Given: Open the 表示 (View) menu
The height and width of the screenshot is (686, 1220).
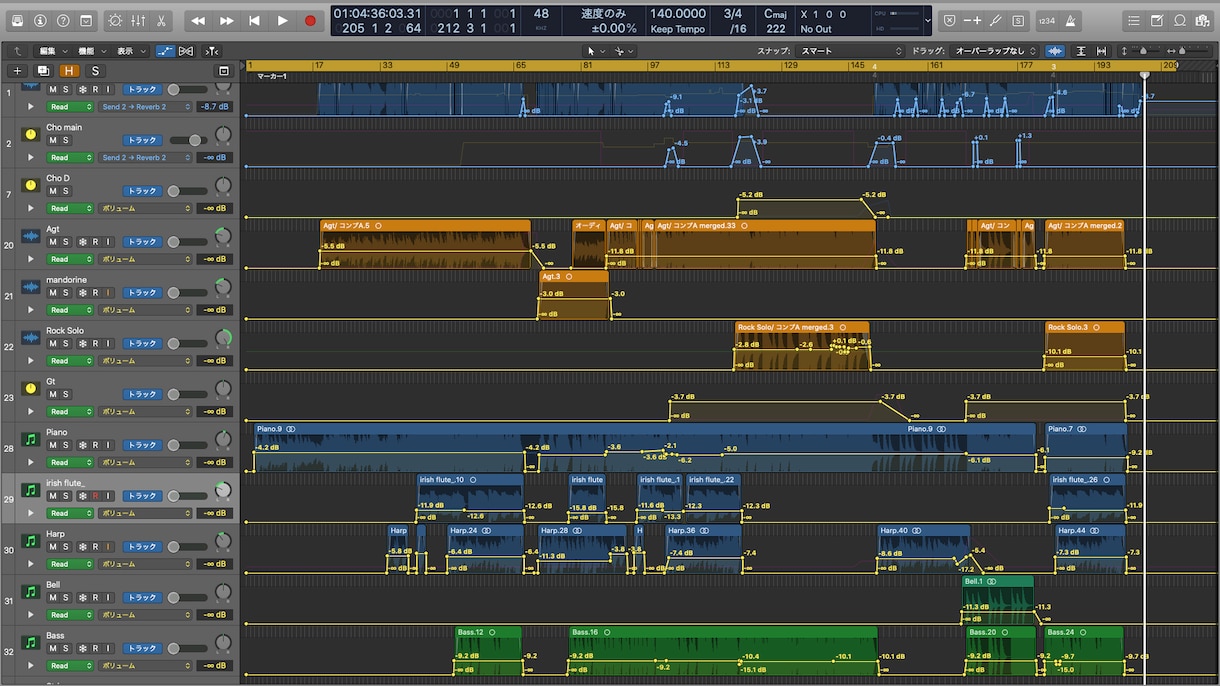Looking at the screenshot, I should 130,50.
